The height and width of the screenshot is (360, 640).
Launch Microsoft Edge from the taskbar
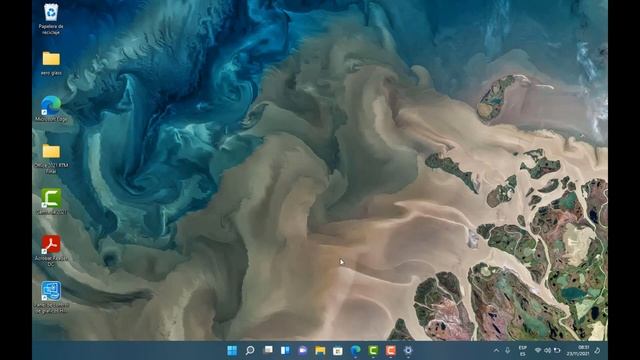[x=356, y=350]
